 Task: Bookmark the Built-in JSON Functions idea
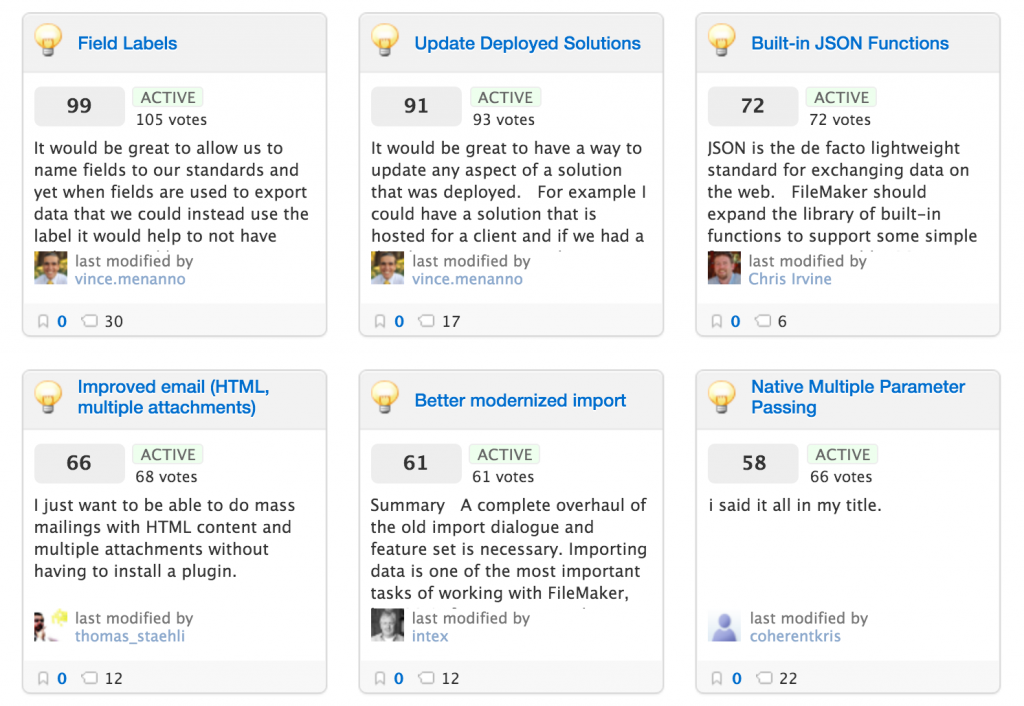pos(715,321)
